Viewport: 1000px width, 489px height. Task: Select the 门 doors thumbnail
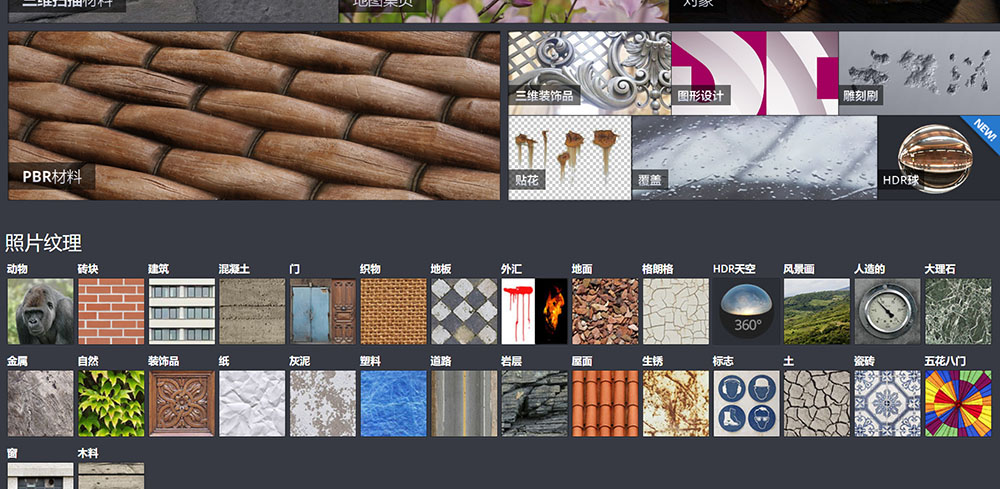323,311
